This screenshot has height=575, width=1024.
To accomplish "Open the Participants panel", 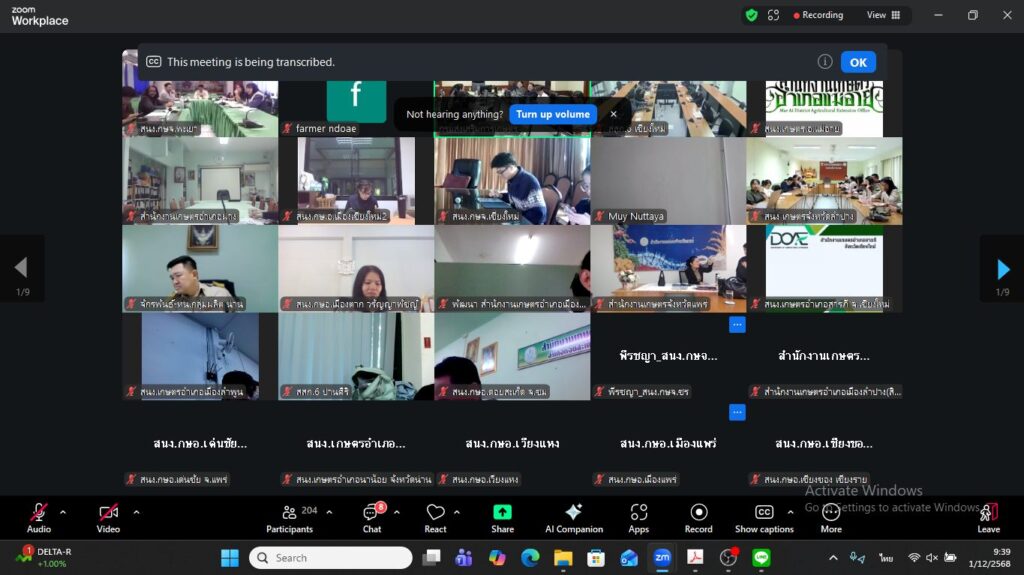I will pyautogui.click(x=291, y=516).
